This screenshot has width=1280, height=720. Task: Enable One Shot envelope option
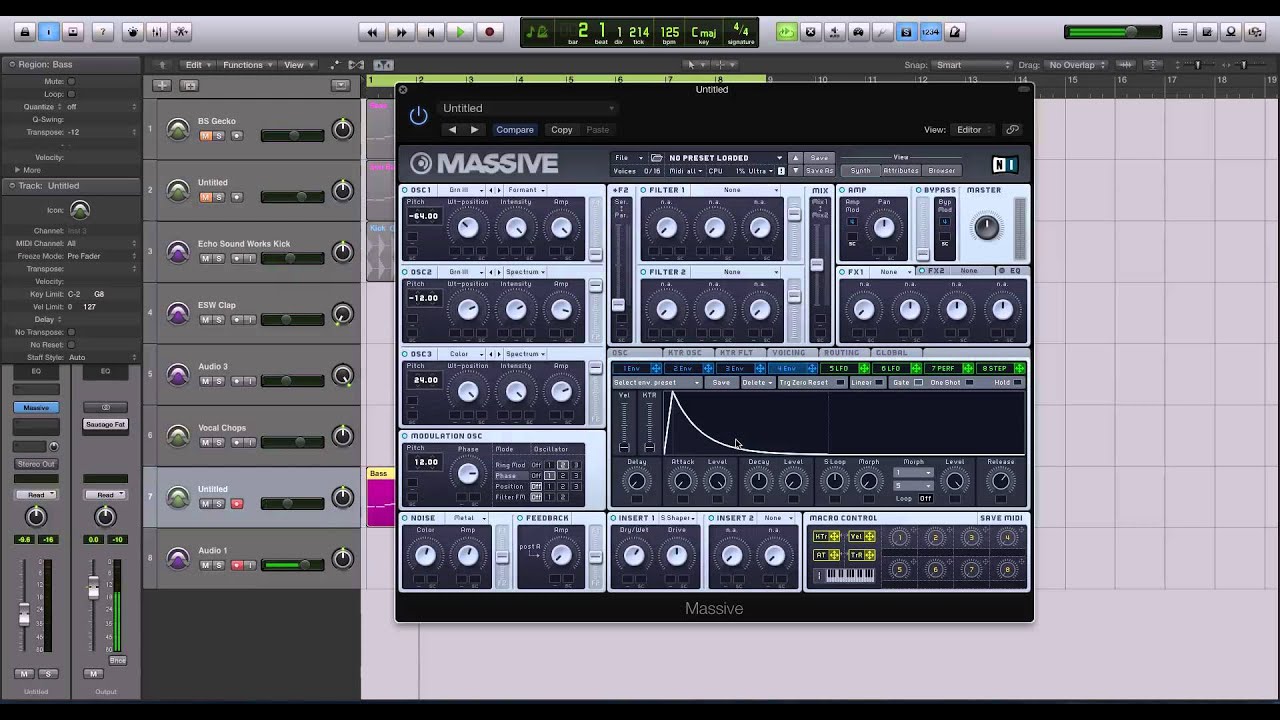(x=968, y=382)
